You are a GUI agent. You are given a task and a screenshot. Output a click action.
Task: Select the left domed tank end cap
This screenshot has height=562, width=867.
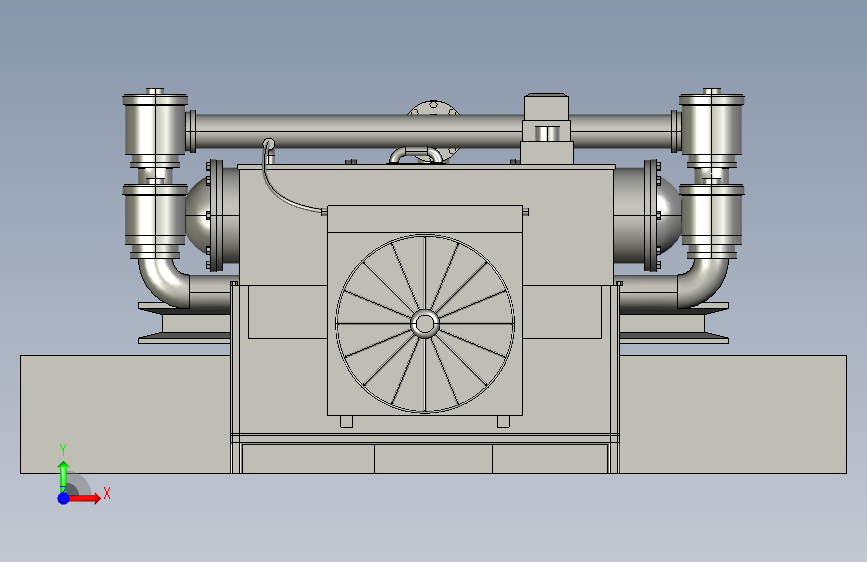point(196,216)
